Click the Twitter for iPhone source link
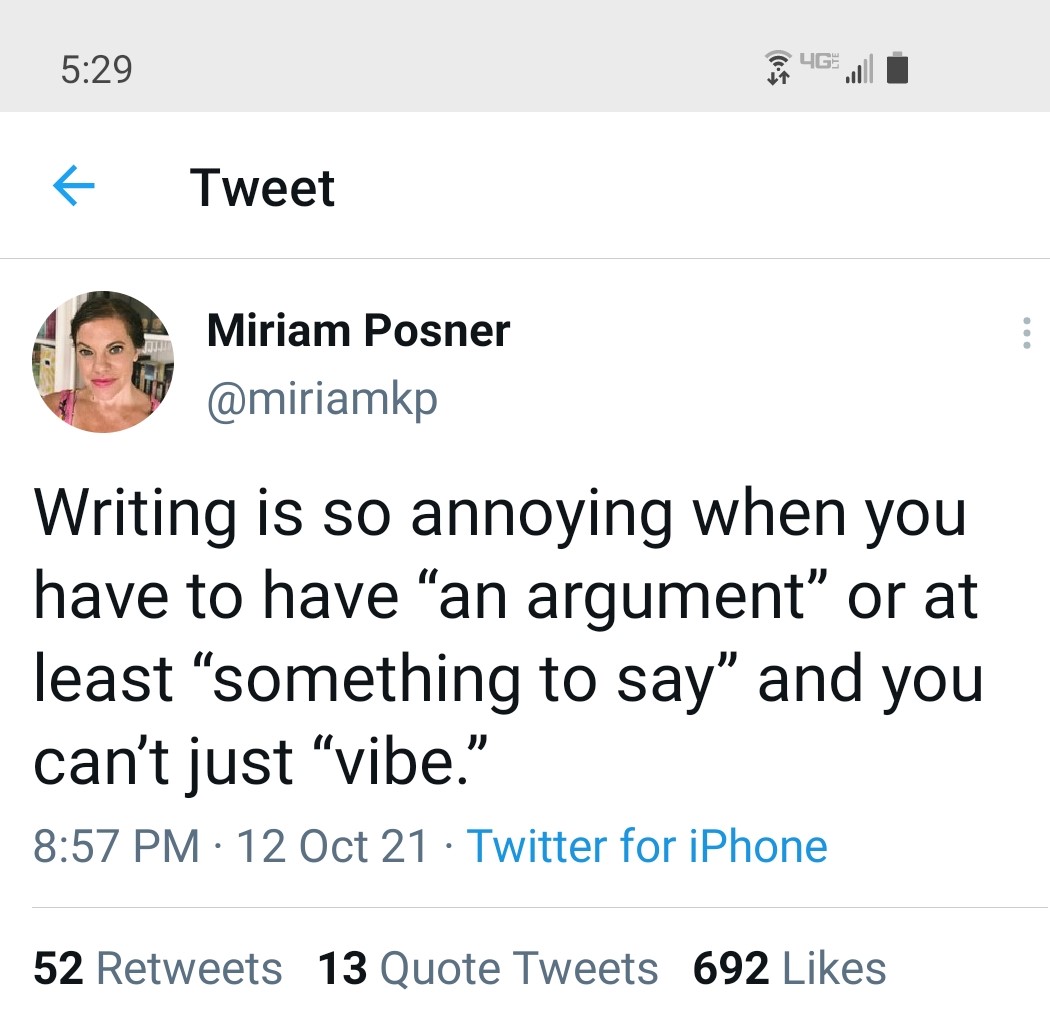The height and width of the screenshot is (1012, 1050). point(647,846)
